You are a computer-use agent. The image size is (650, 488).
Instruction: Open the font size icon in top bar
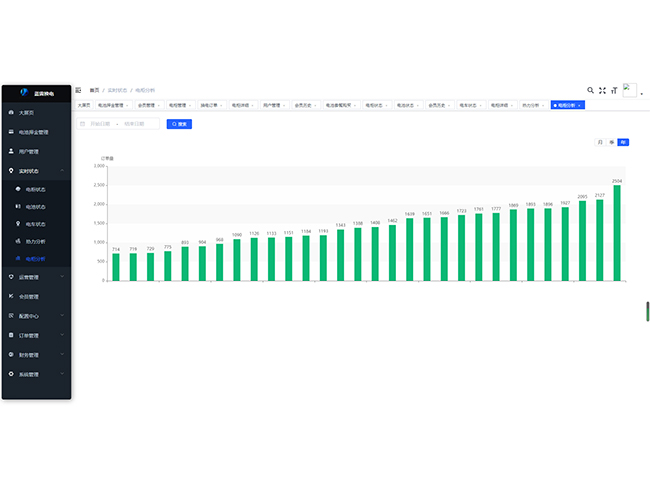pyautogui.click(x=614, y=90)
